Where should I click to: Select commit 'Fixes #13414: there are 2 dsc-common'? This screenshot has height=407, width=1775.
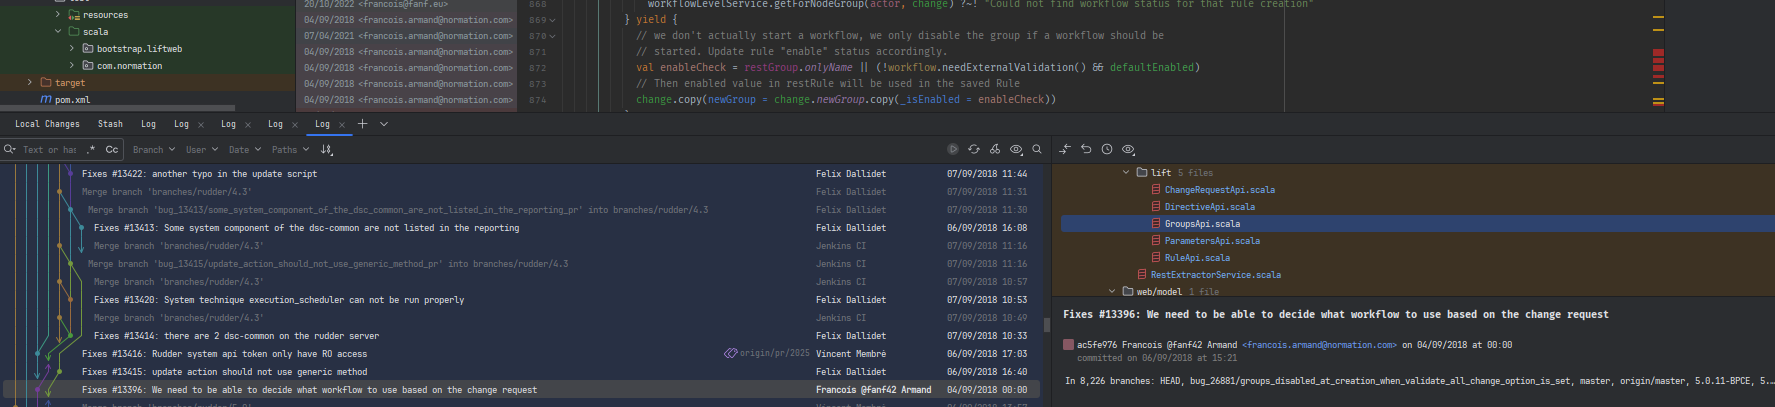[236, 336]
